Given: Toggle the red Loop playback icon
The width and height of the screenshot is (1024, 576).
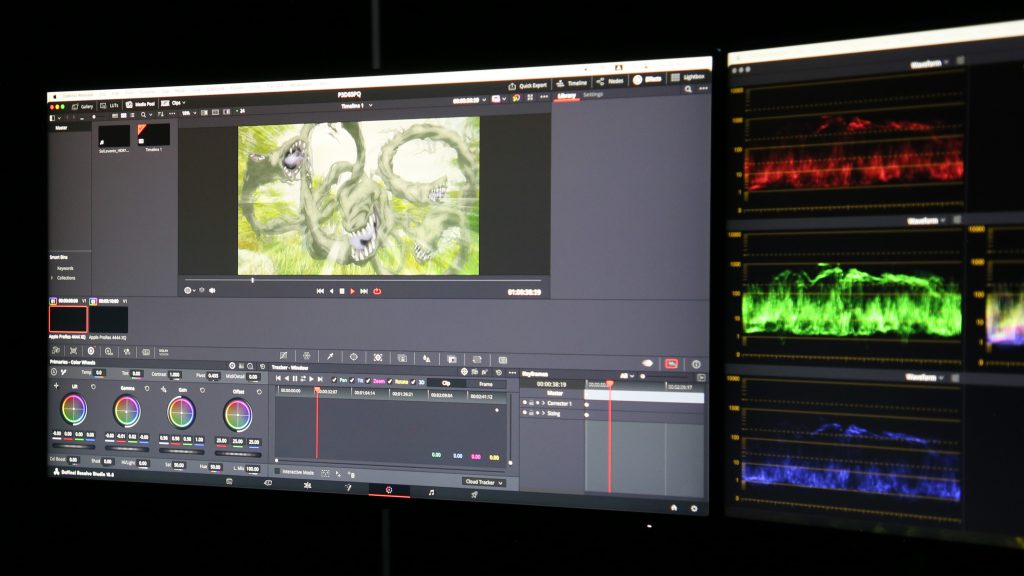Looking at the screenshot, I should [x=377, y=291].
